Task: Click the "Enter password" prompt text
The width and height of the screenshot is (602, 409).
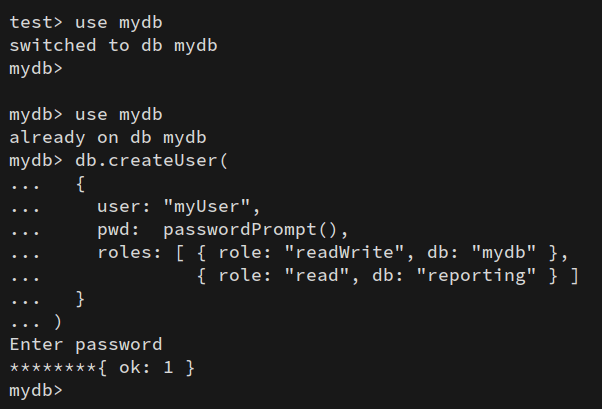Action: (x=85, y=345)
